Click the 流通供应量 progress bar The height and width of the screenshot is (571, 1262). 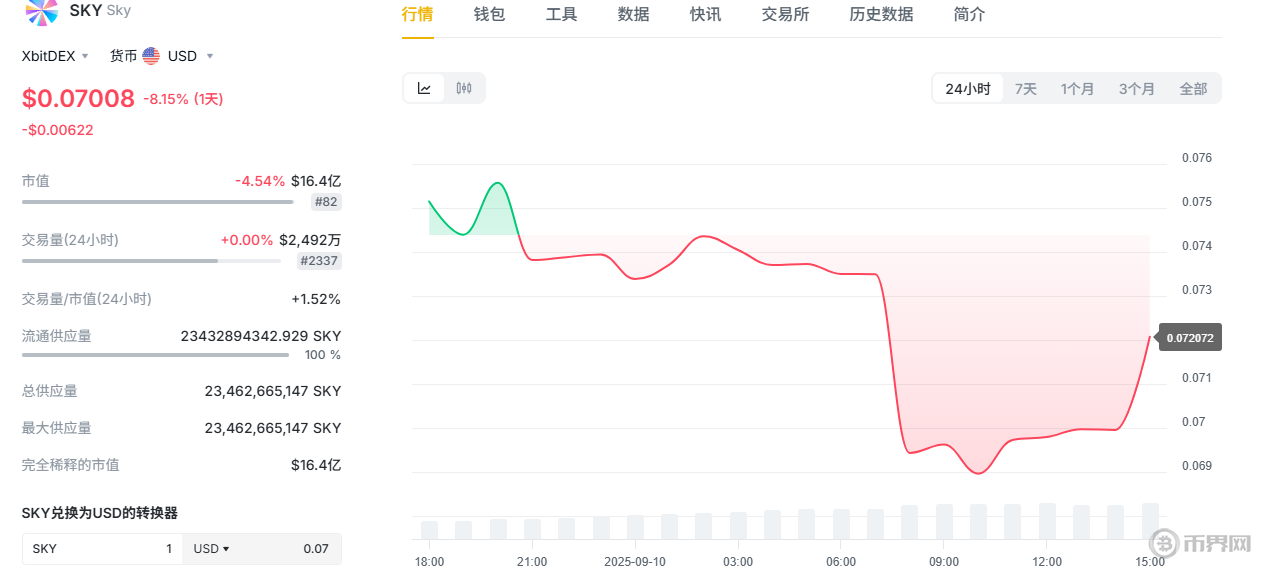[155, 354]
